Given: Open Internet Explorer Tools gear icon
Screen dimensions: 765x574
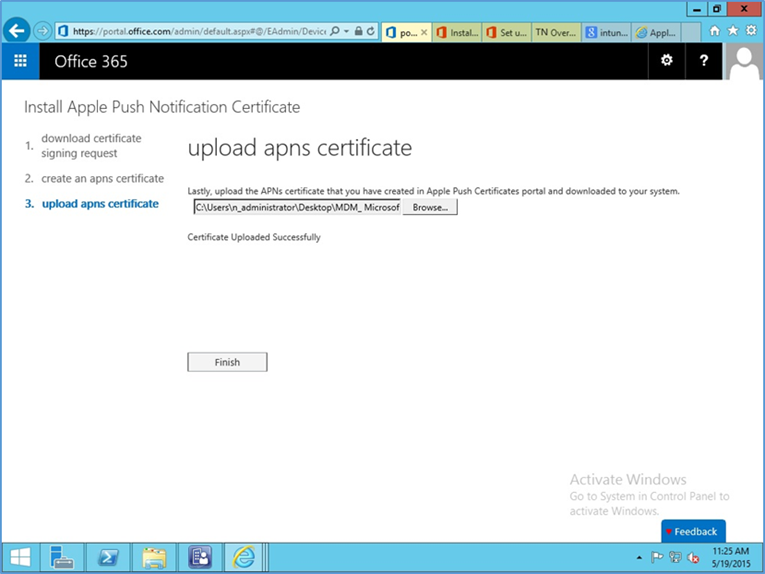Looking at the screenshot, I should coord(751,31).
